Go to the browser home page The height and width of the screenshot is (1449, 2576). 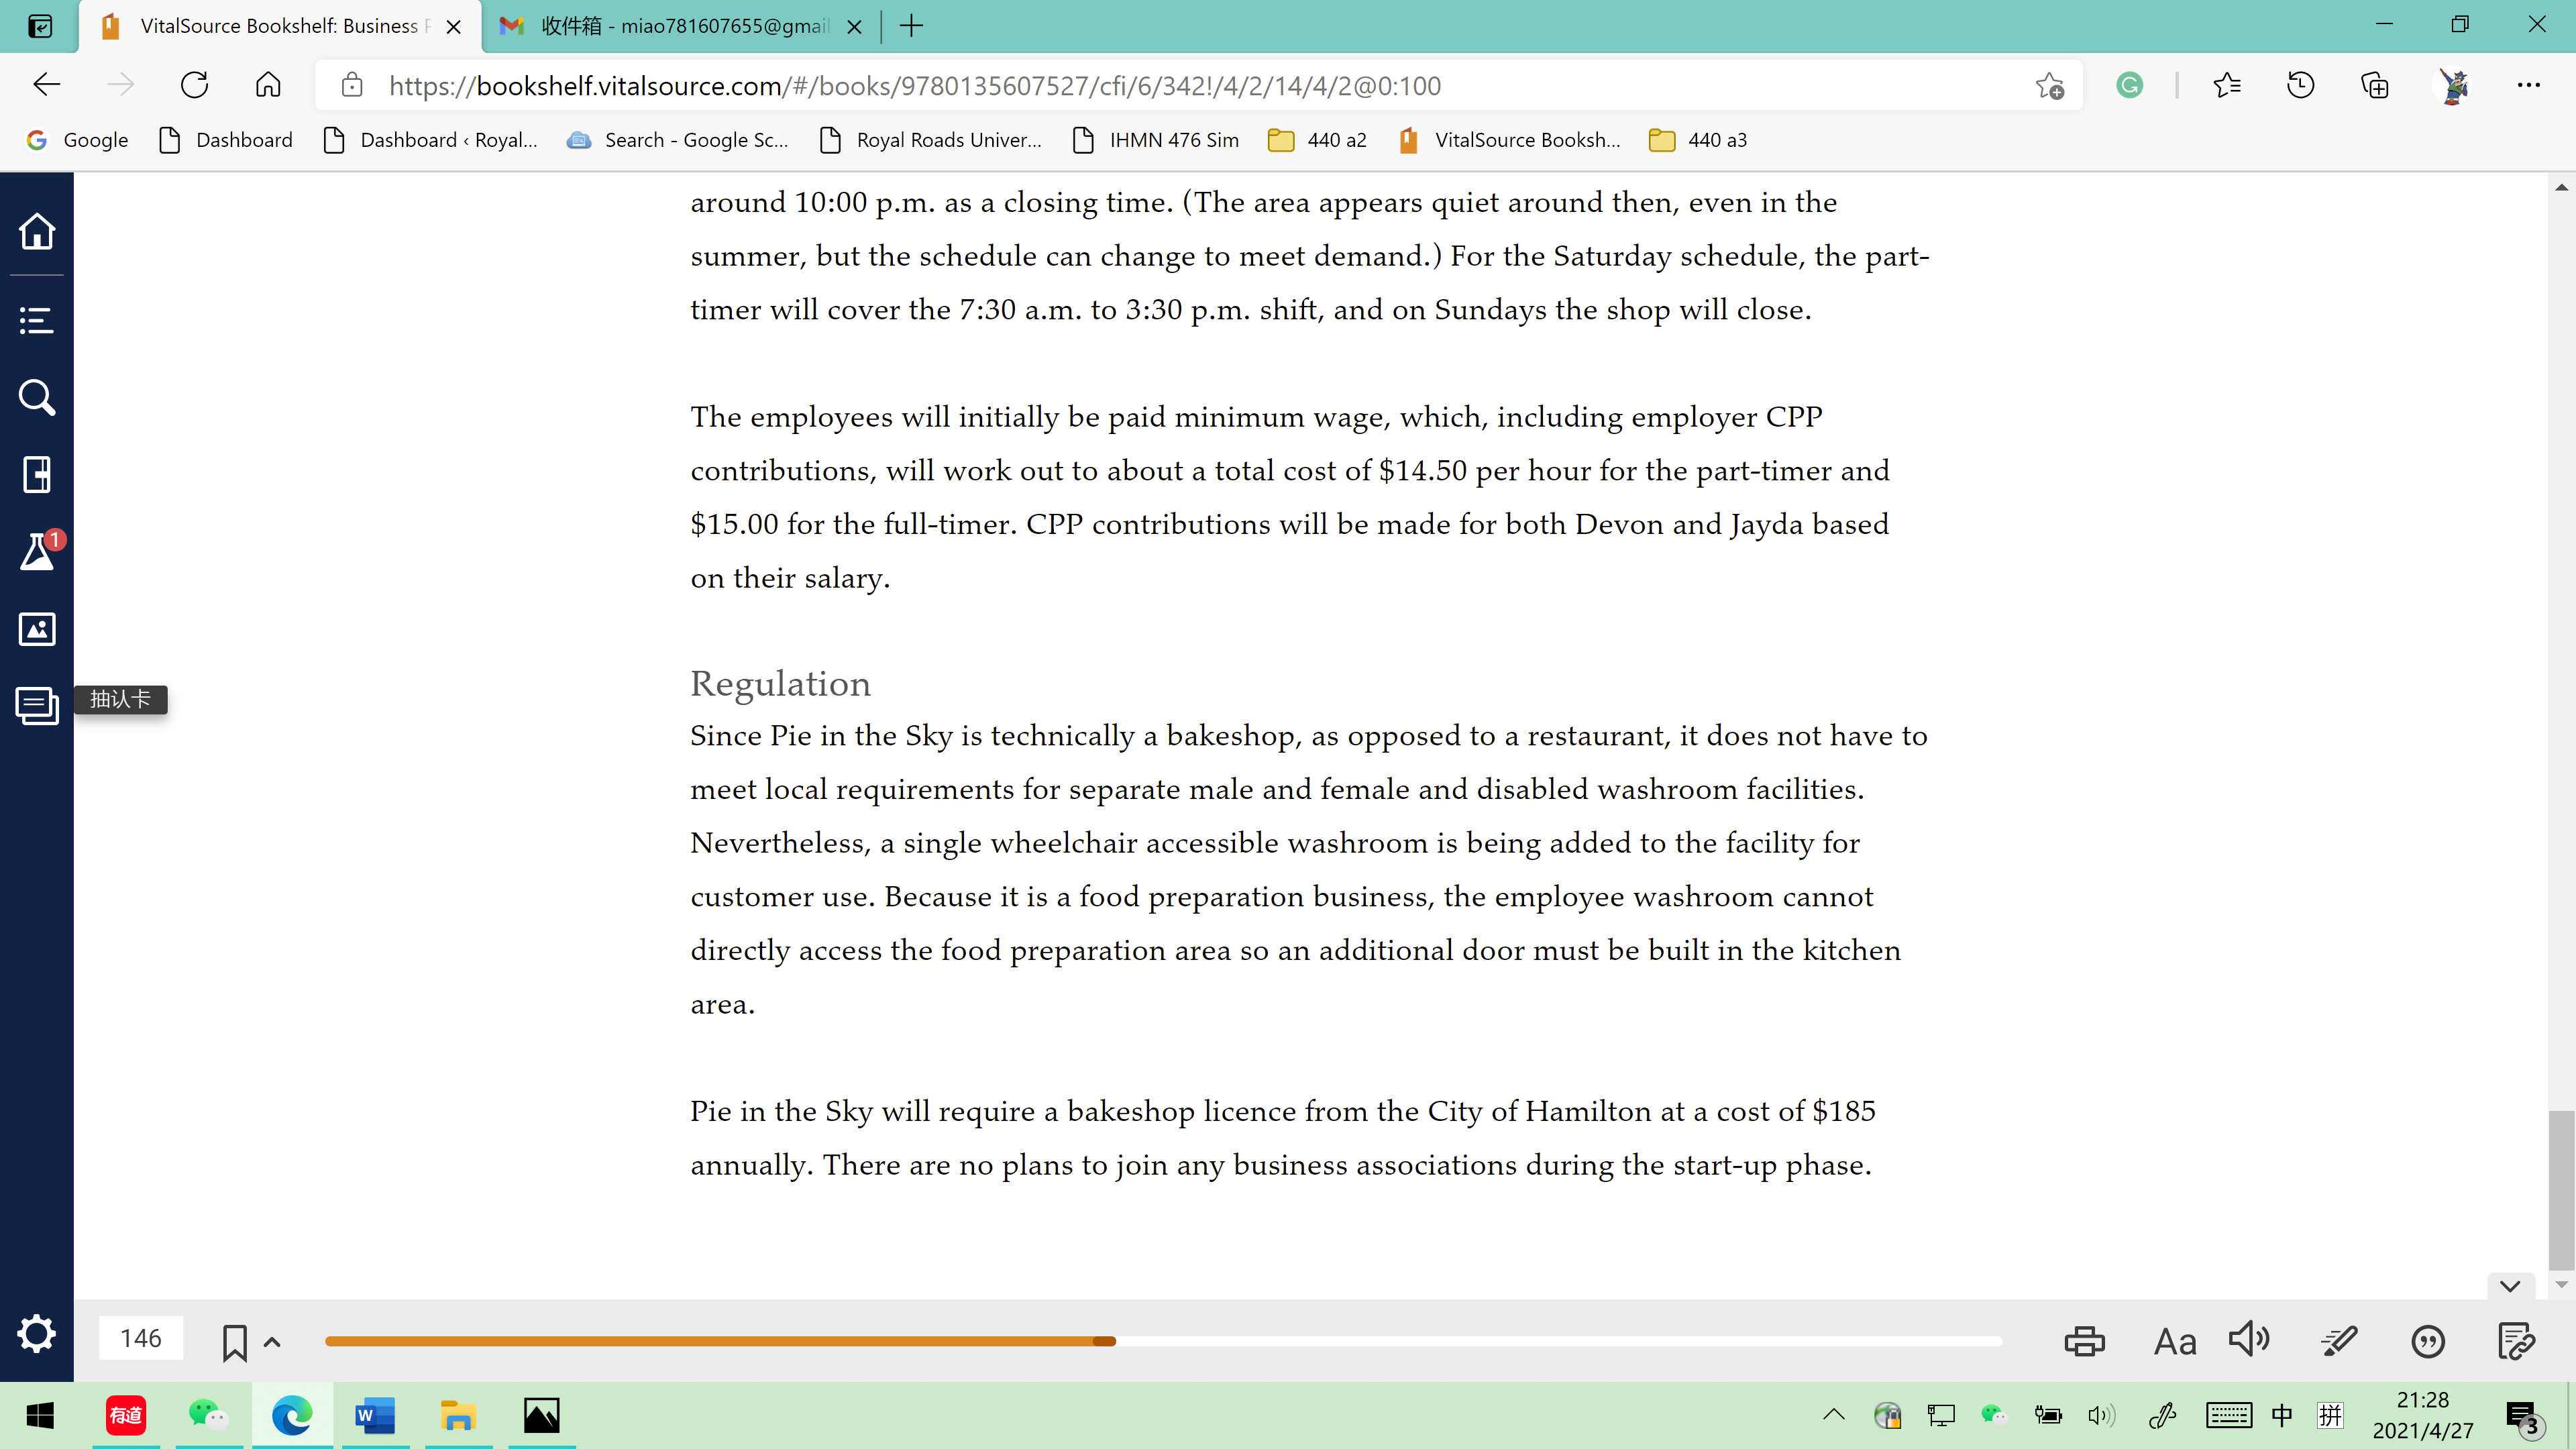pyautogui.click(x=268, y=85)
